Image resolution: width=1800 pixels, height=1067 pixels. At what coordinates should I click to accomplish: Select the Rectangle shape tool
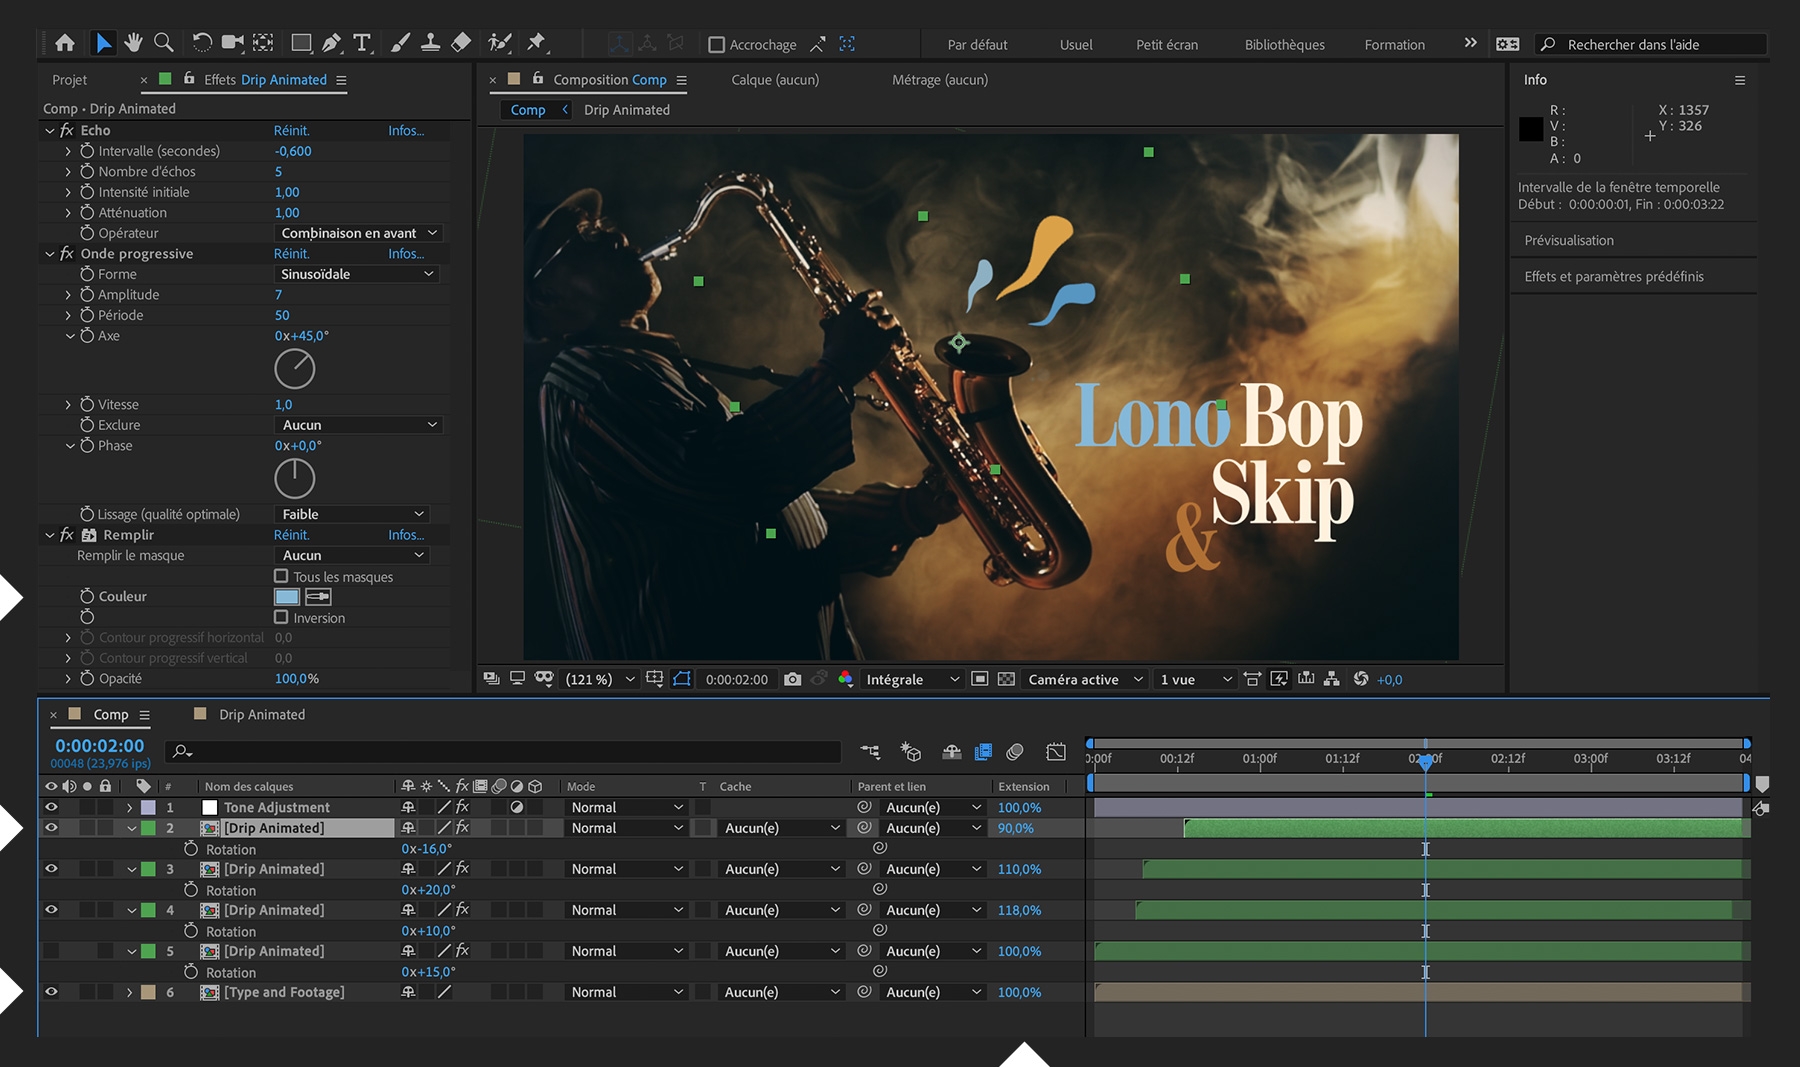(300, 43)
